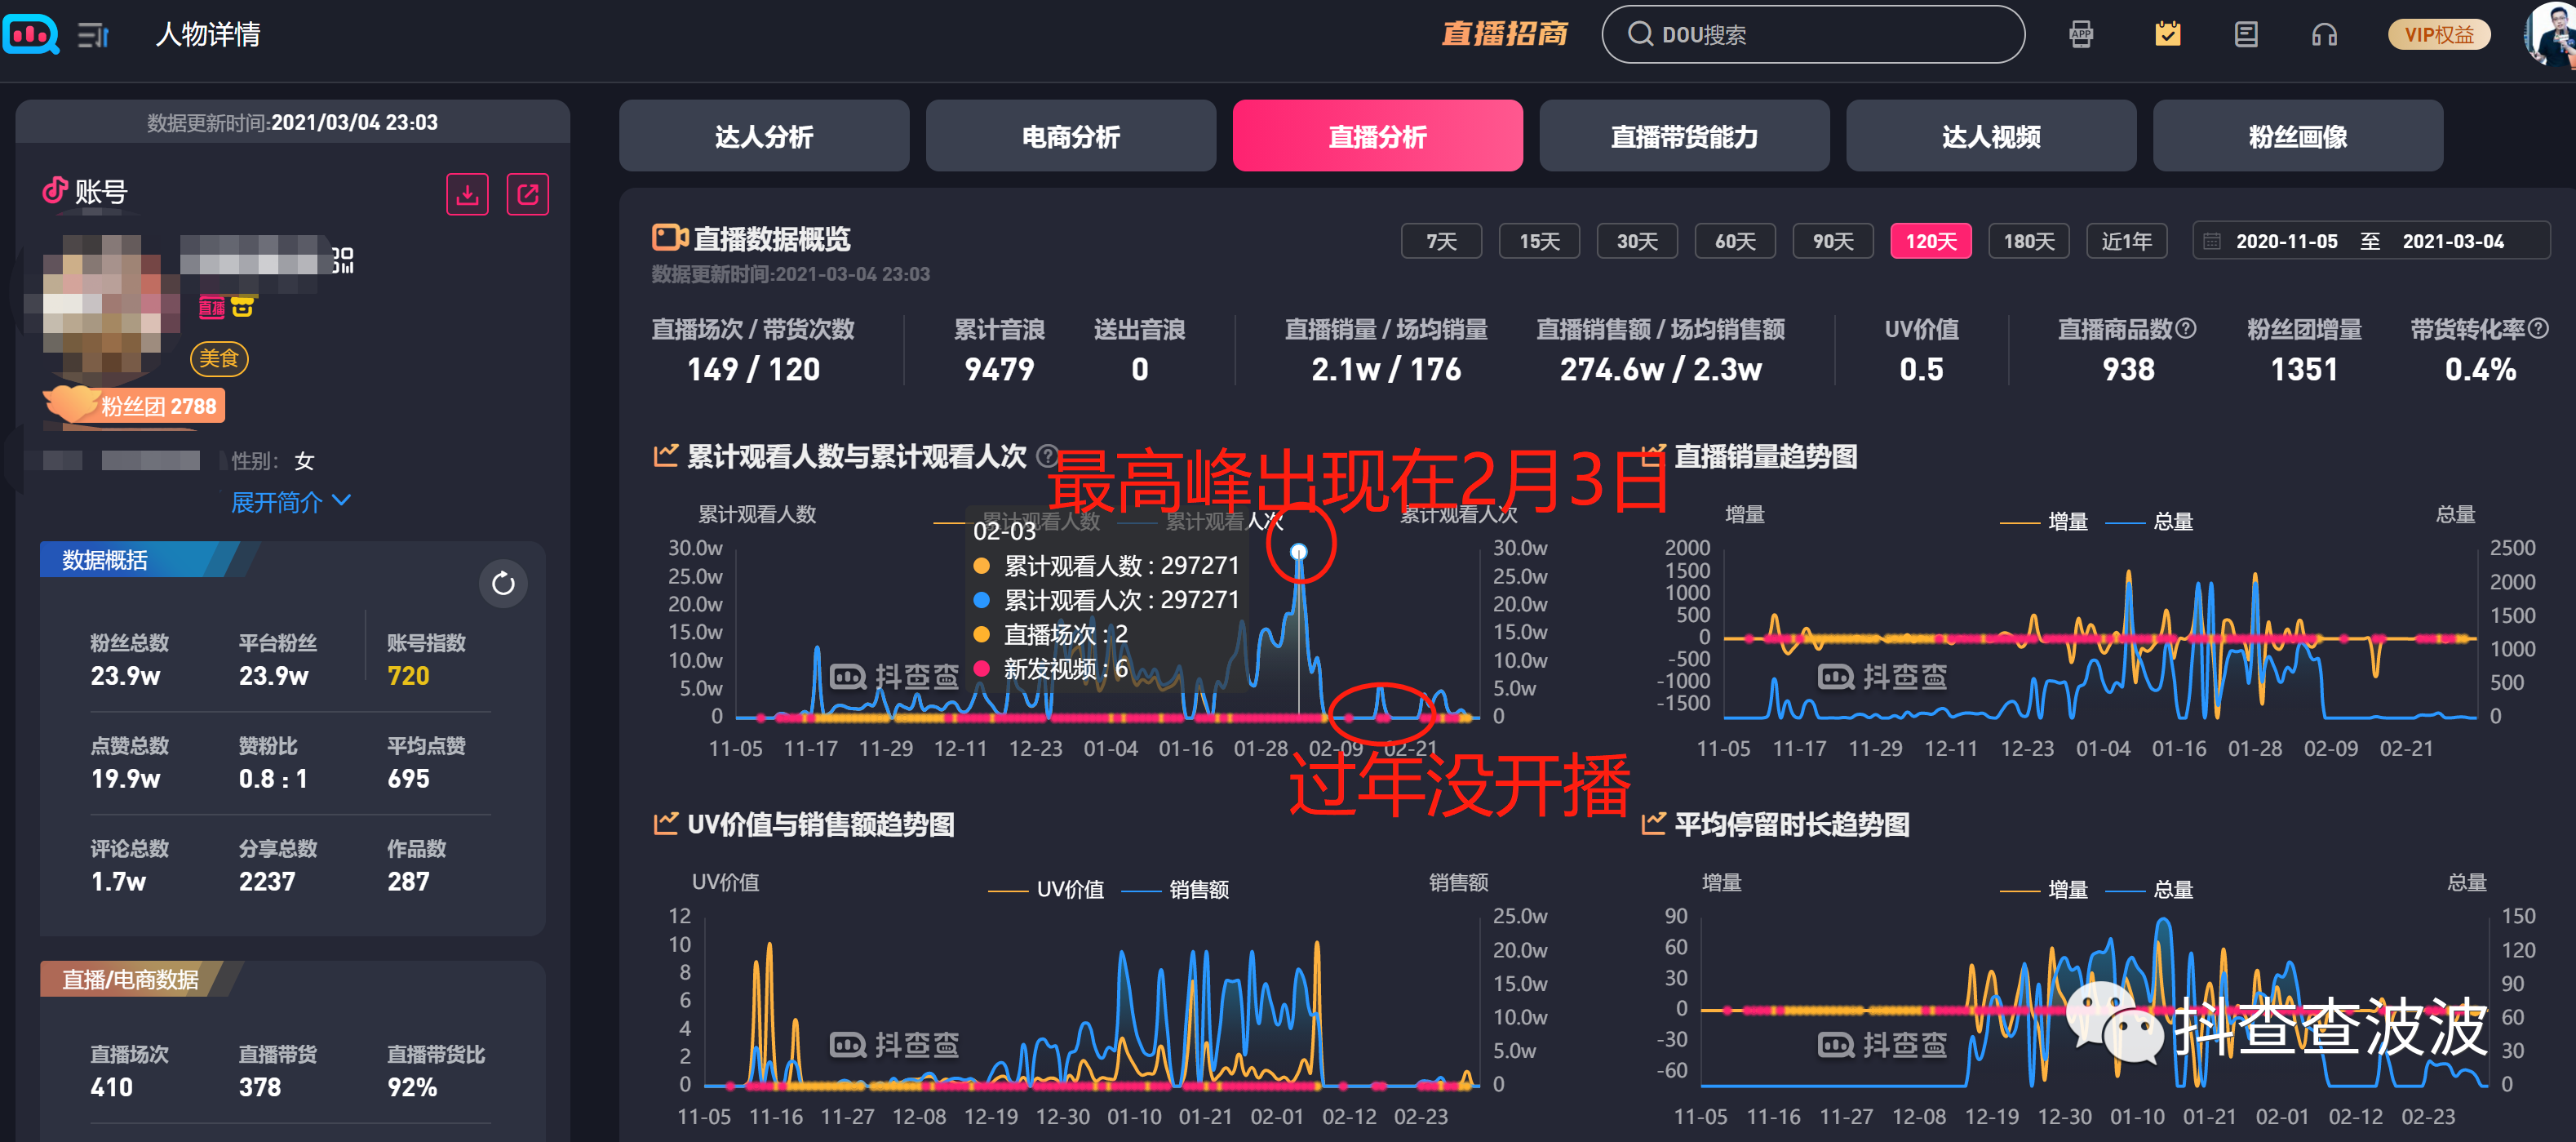Open the headset customer service icon
Viewport: 2576px width, 1142px height.
click(x=2324, y=35)
